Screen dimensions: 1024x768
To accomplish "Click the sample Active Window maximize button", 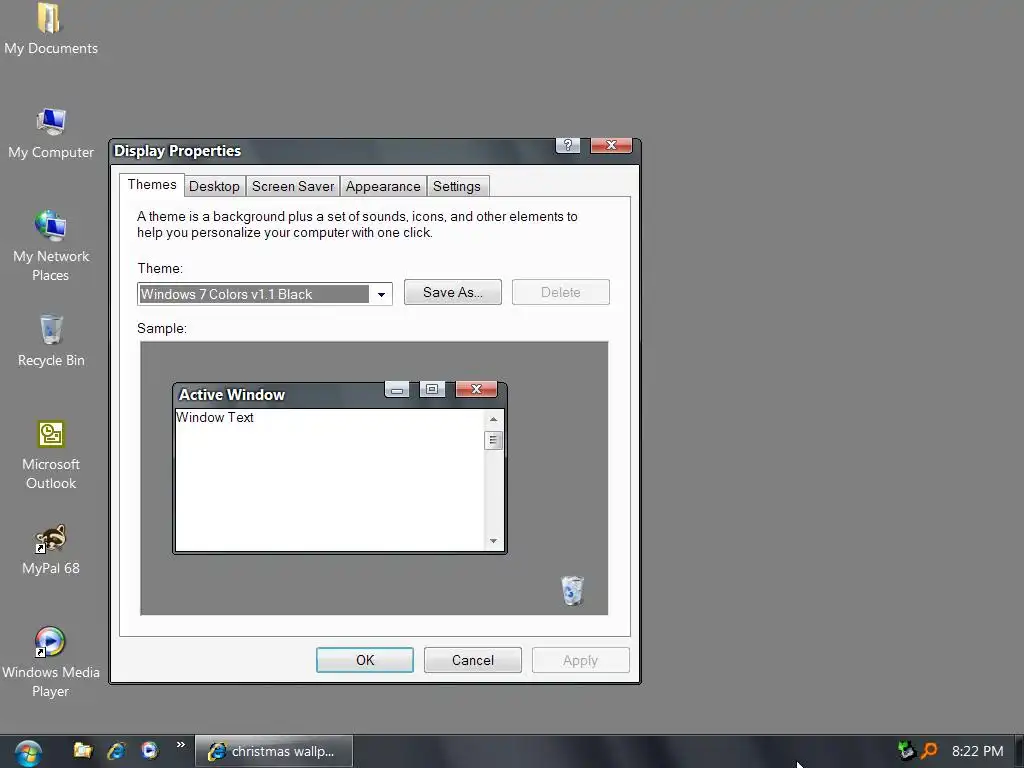I will (432, 390).
